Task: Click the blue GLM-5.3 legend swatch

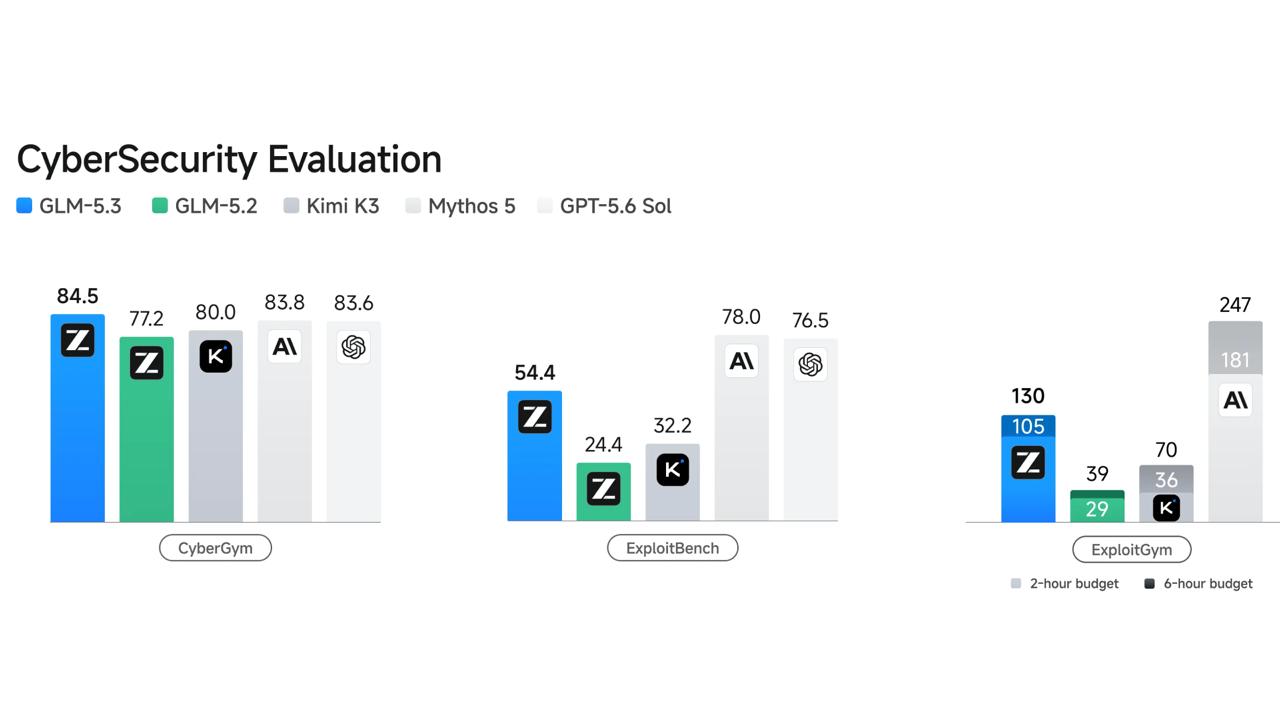Action: (25, 206)
